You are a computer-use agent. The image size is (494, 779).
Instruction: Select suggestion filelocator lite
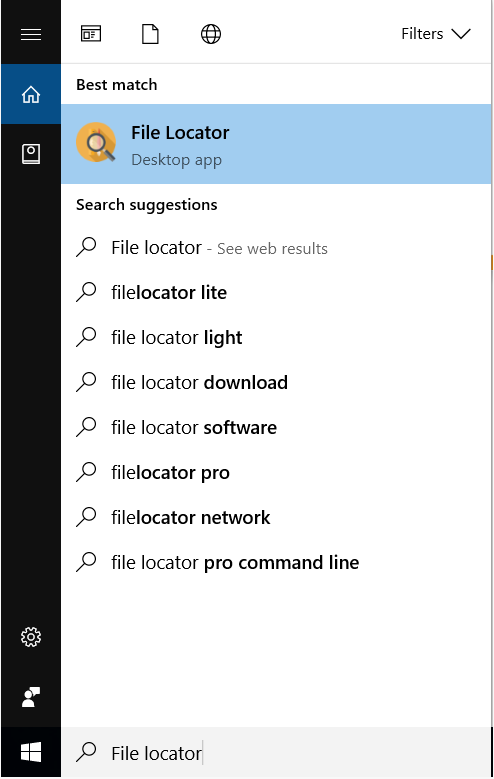[x=276, y=292]
